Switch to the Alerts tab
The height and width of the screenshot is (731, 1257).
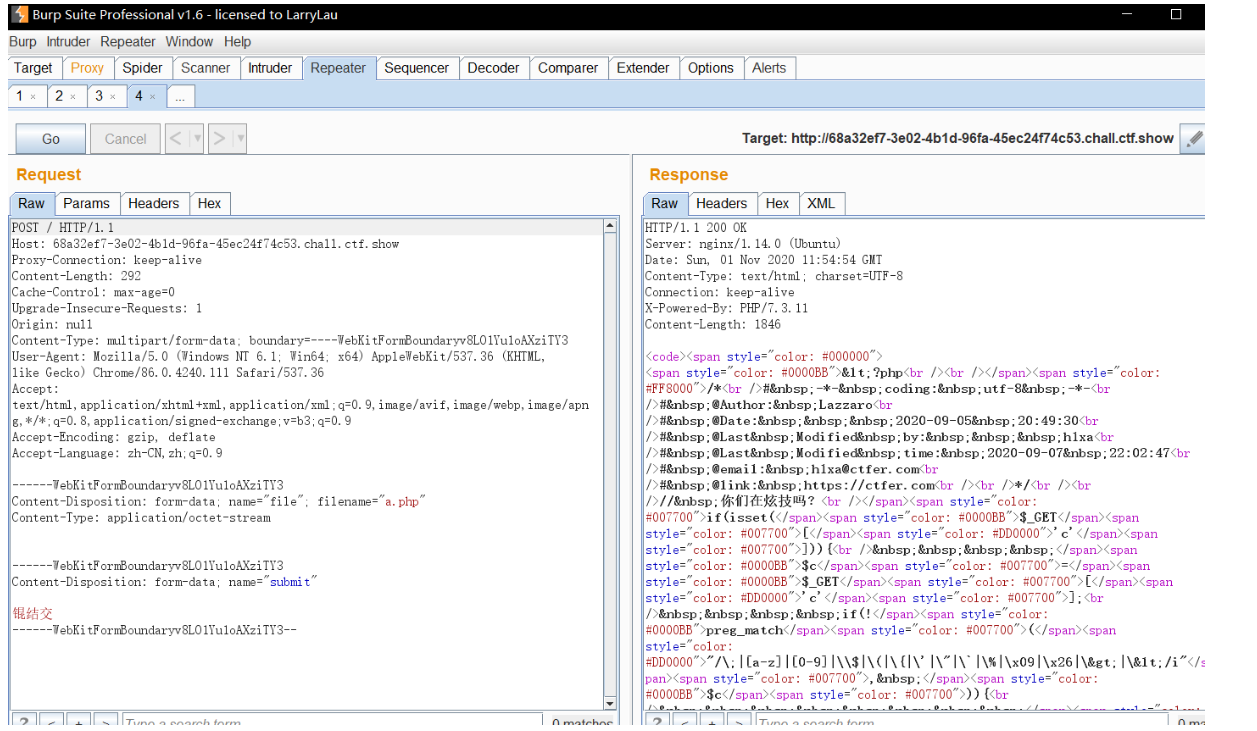(x=769, y=68)
